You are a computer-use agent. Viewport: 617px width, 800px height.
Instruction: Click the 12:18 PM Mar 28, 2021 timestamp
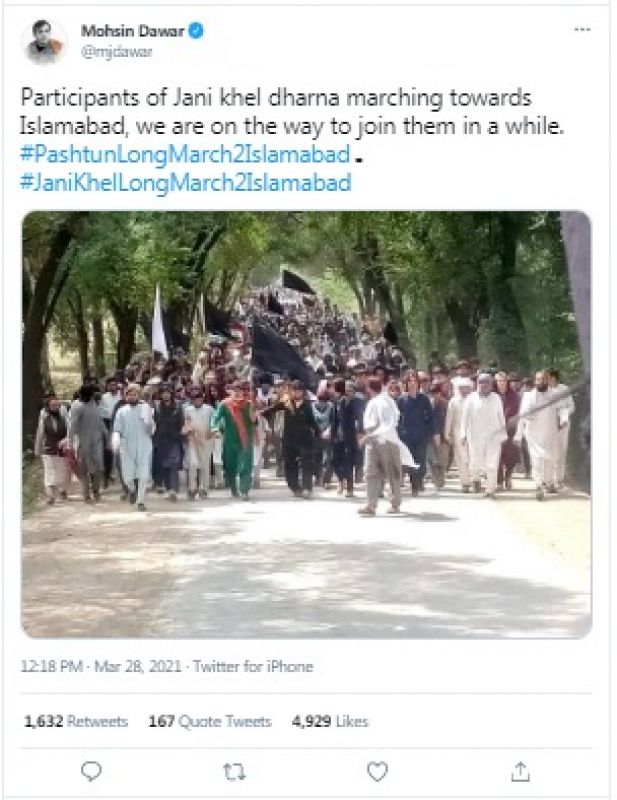point(101,666)
